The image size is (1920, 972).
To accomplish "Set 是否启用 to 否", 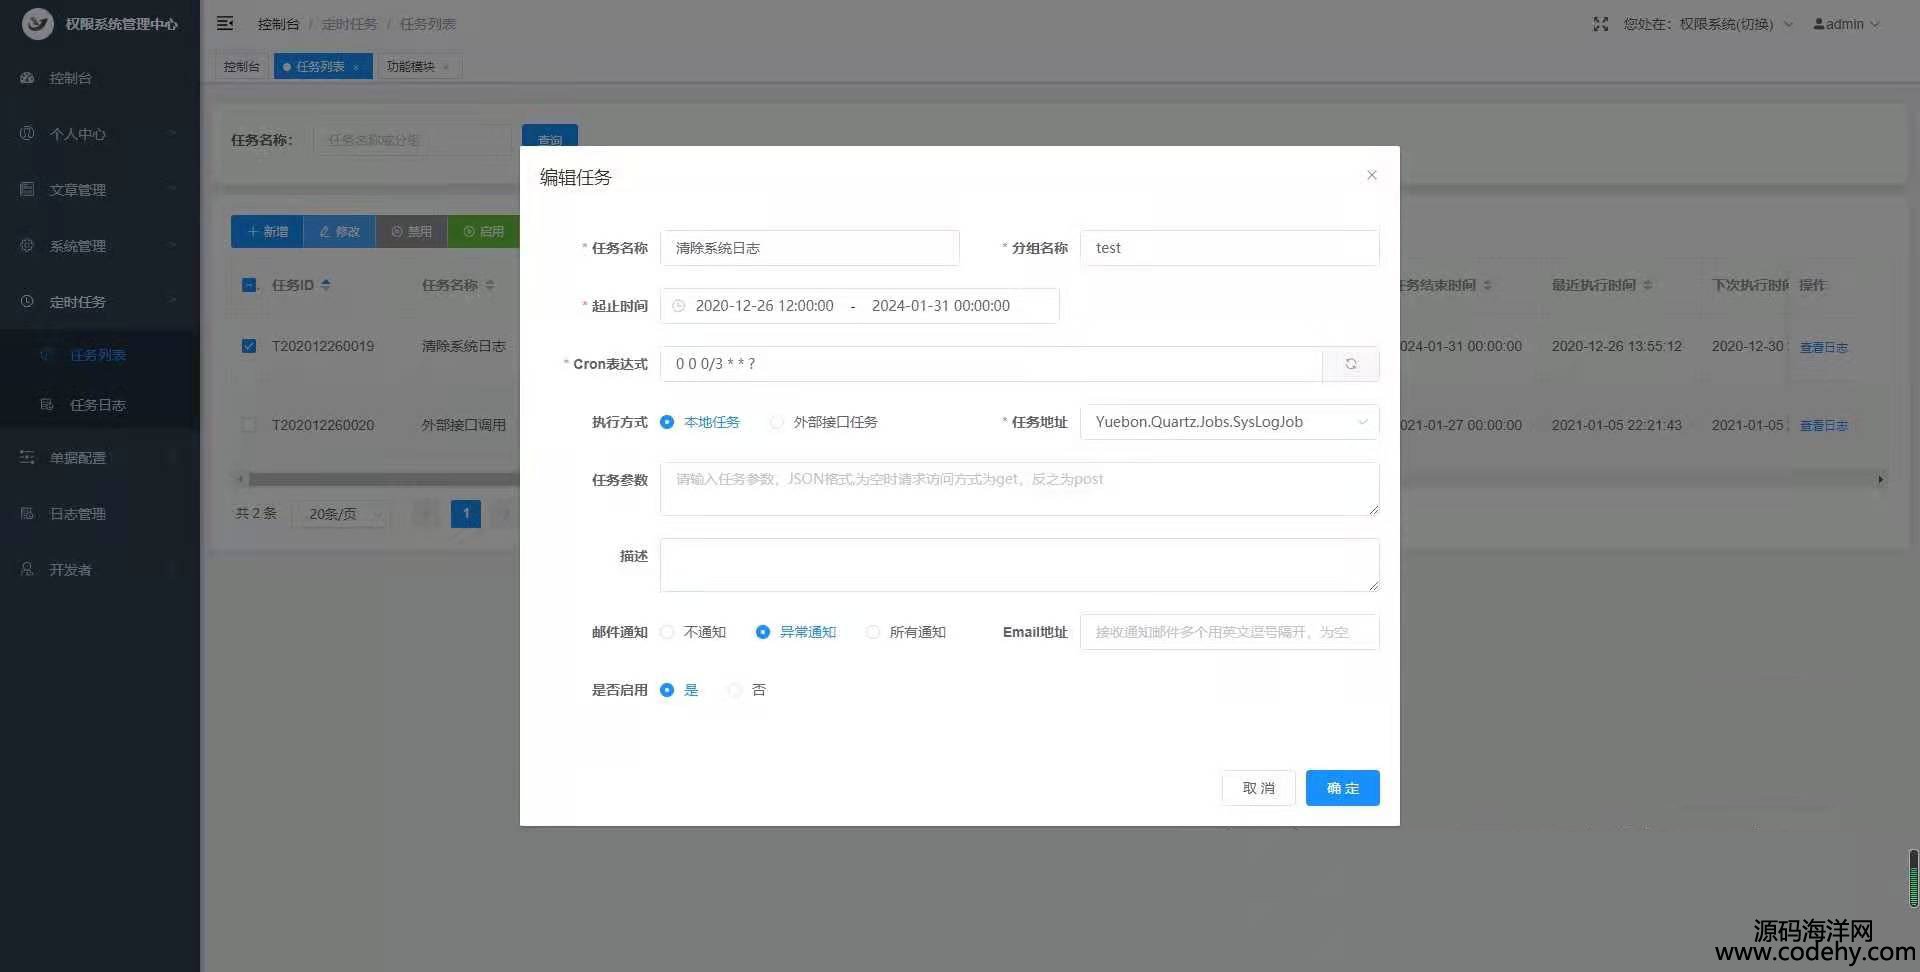I will click(735, 690).
